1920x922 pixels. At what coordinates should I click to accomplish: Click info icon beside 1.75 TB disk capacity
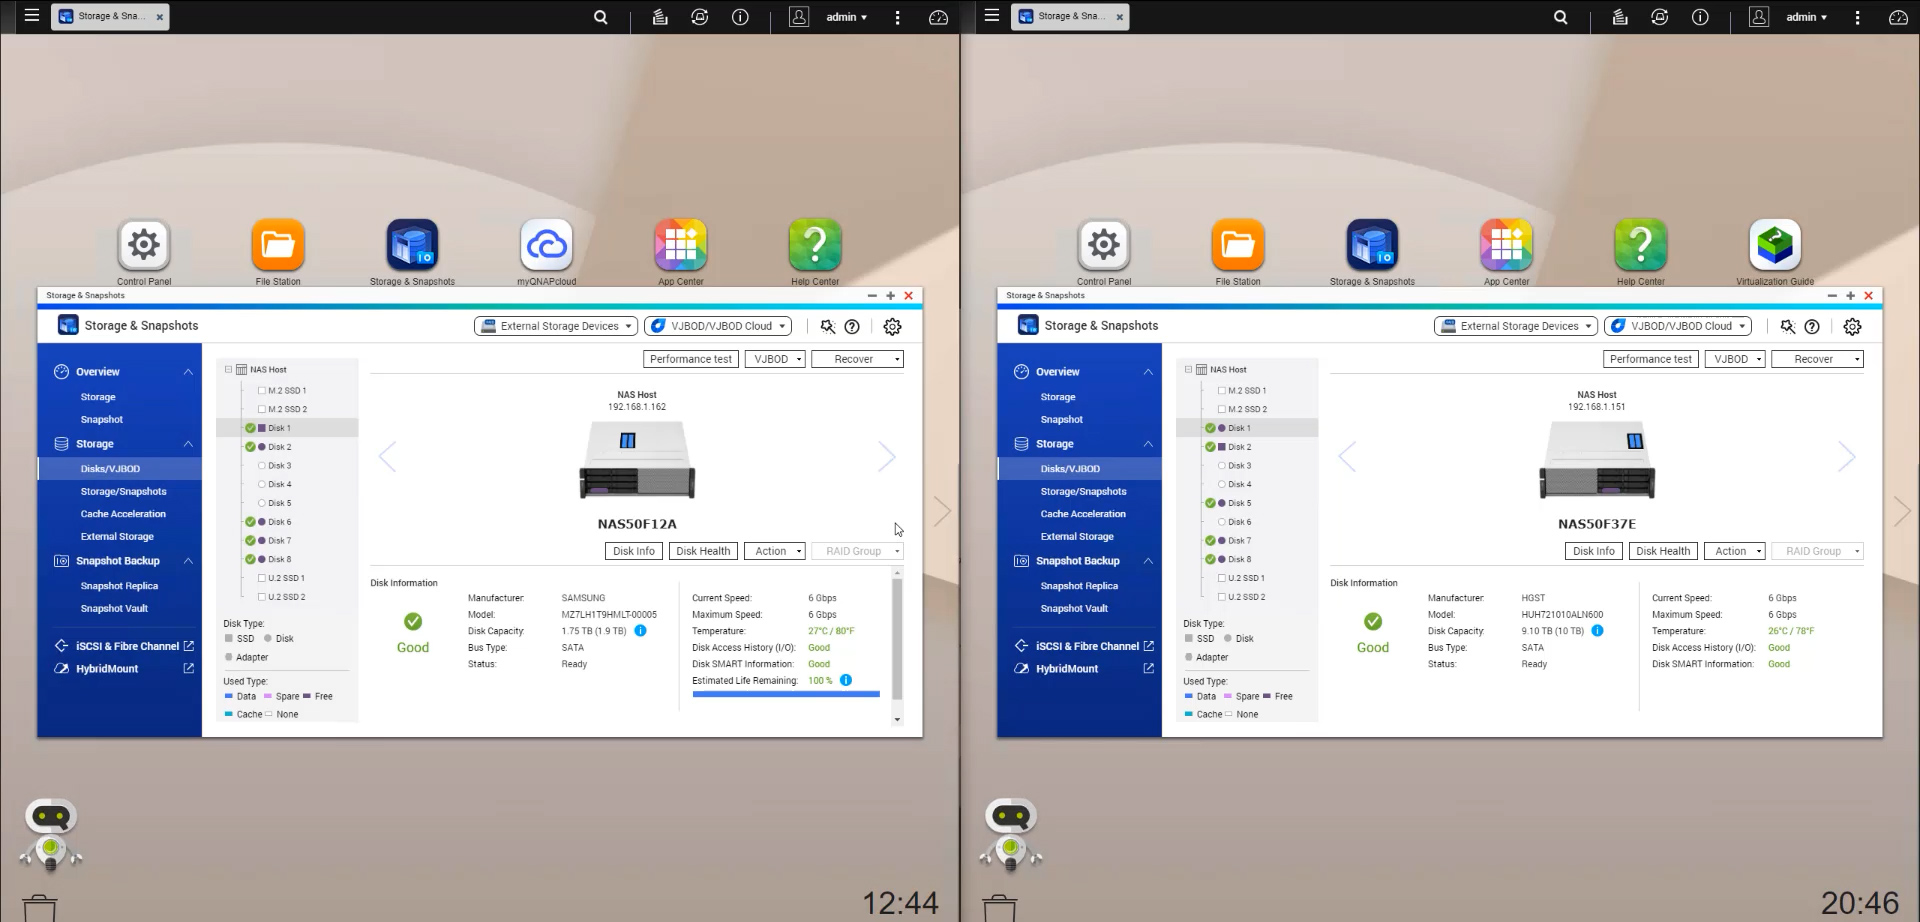[641, 631]
